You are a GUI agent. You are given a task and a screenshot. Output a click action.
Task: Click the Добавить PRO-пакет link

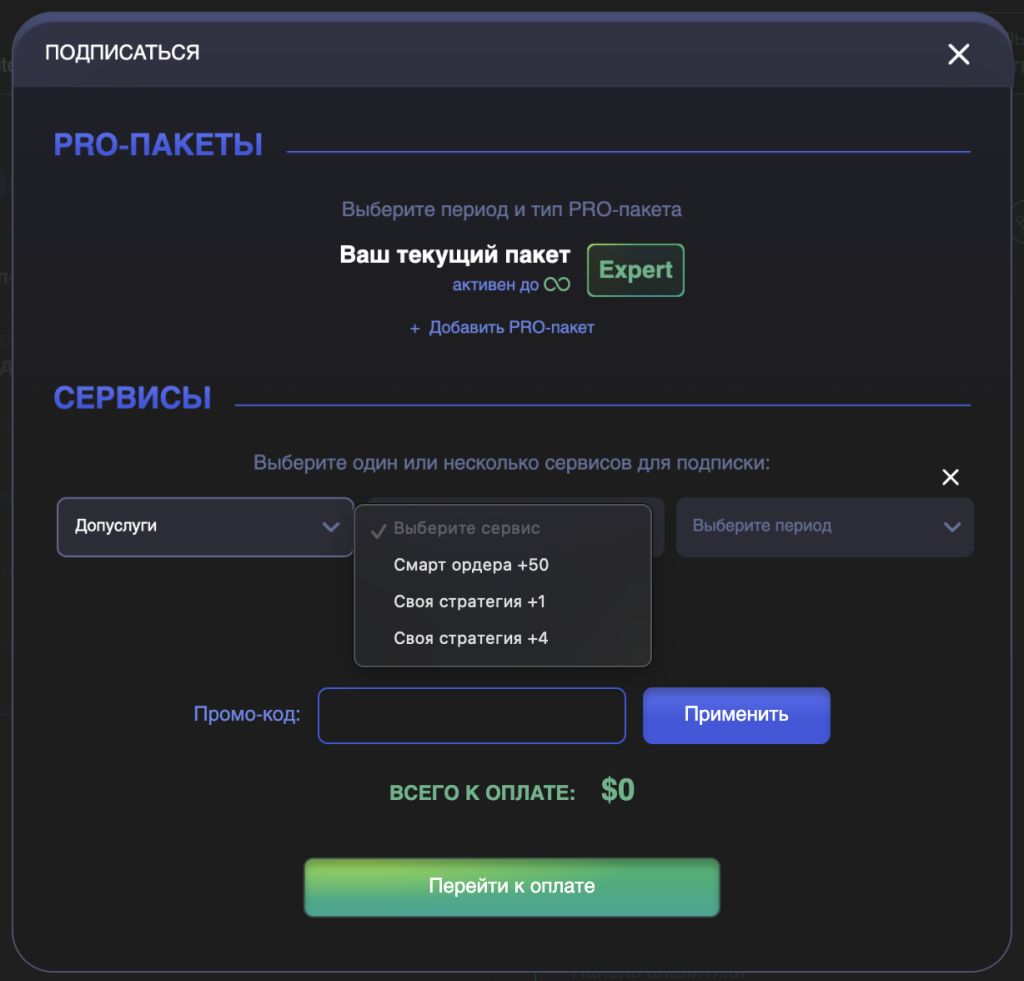[x=502, y=327]
